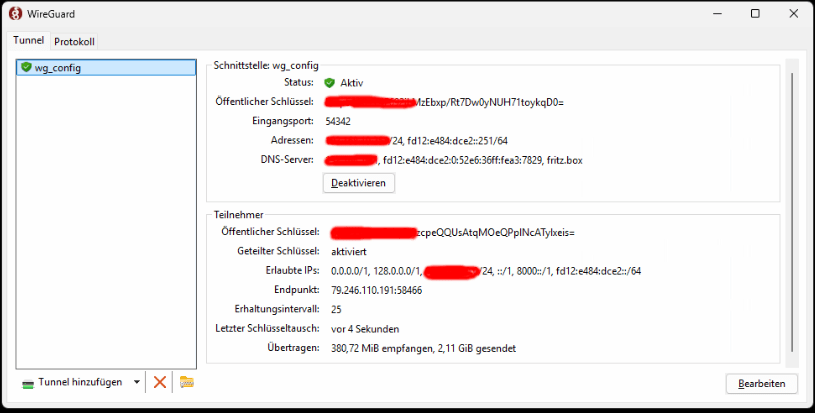815x413 pixels.
Task: Click the Bearbeiten button
Action: [761, 383]
